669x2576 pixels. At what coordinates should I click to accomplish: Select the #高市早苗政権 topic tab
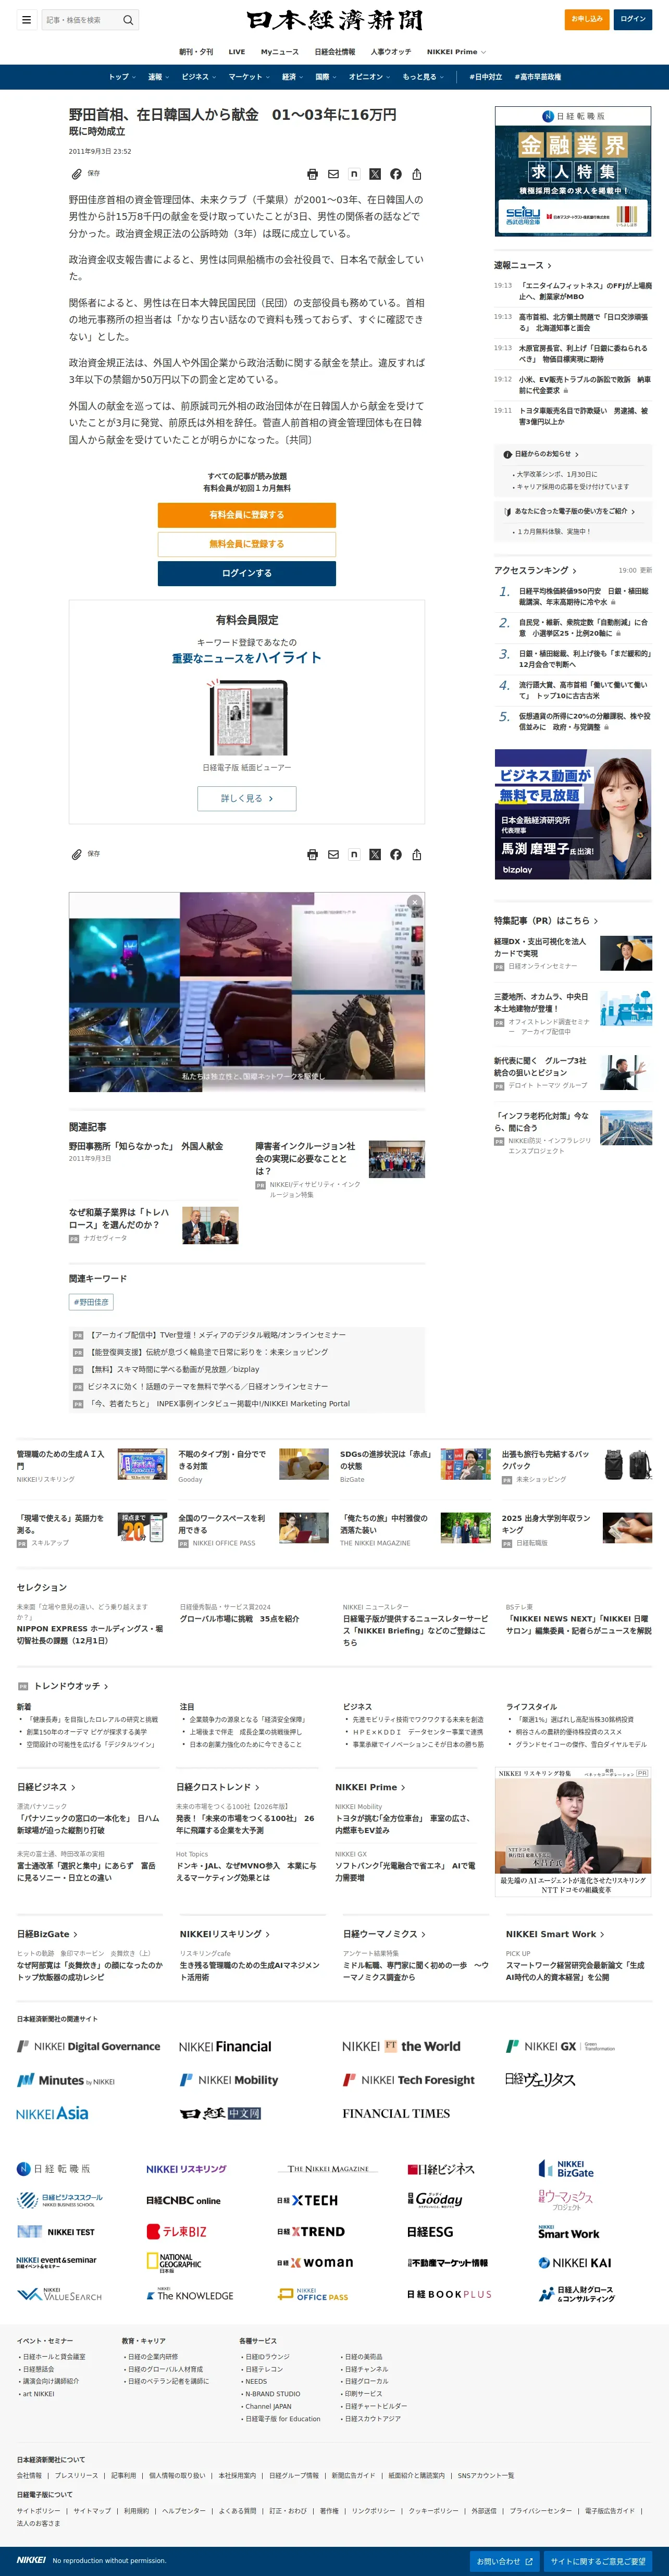click(538, 77)
